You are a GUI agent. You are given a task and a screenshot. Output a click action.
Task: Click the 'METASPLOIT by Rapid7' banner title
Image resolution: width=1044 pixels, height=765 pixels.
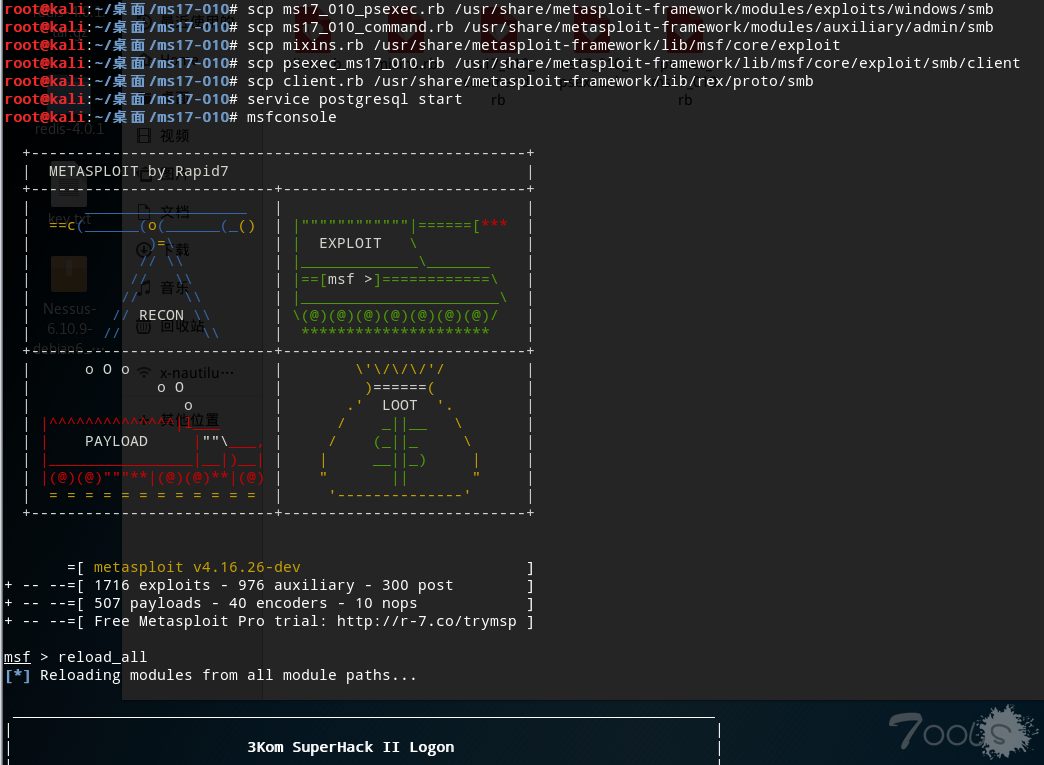click(x=138, y=171)
